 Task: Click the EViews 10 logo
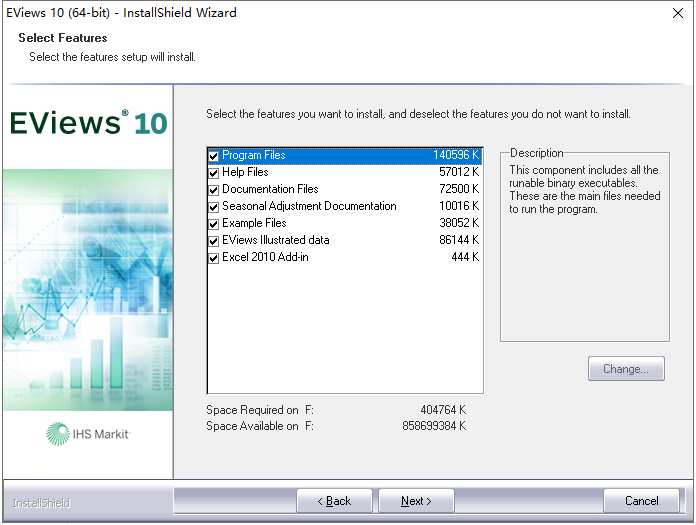click(x=88, y=124)
